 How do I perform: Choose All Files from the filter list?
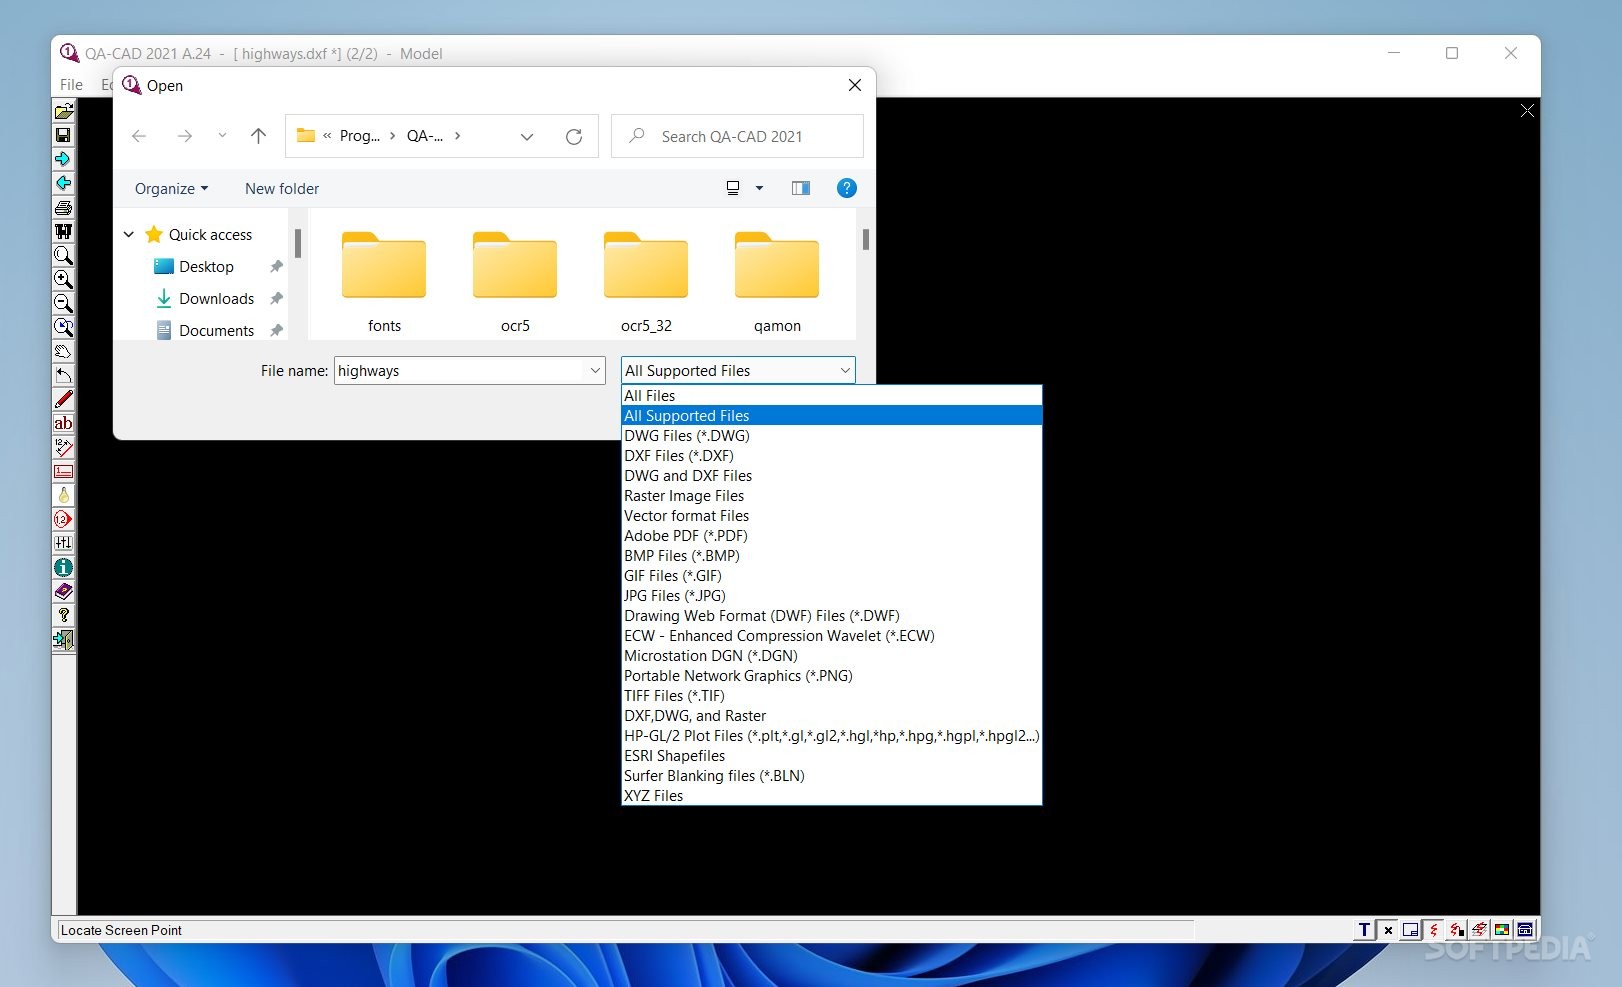coord(831,396)
